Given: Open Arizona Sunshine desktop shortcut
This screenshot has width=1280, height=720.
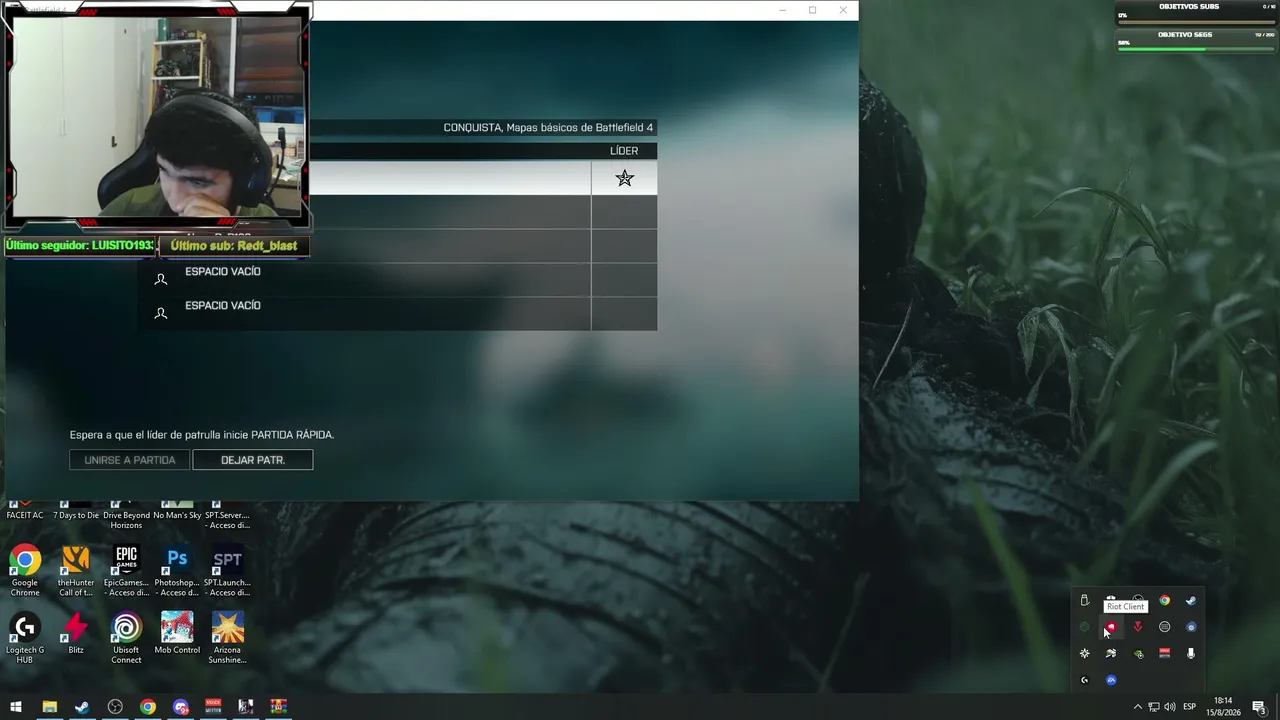Looking at the screenshot, I should coord(227,639).
